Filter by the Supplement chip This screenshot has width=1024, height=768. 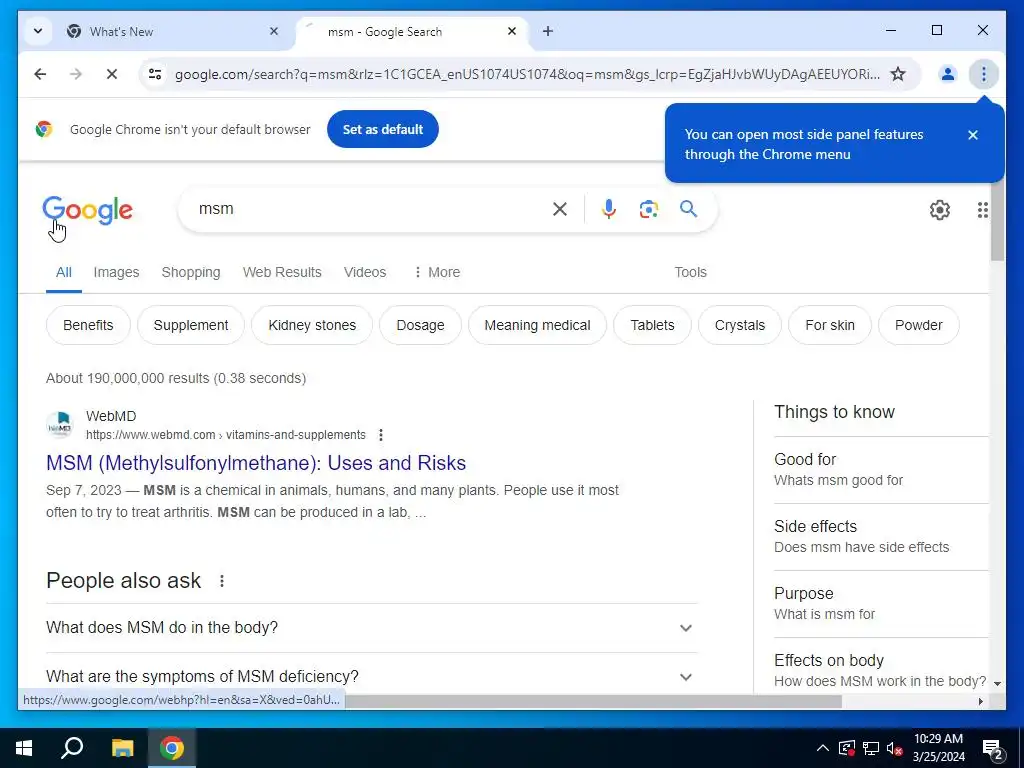[x=191, y=325]
